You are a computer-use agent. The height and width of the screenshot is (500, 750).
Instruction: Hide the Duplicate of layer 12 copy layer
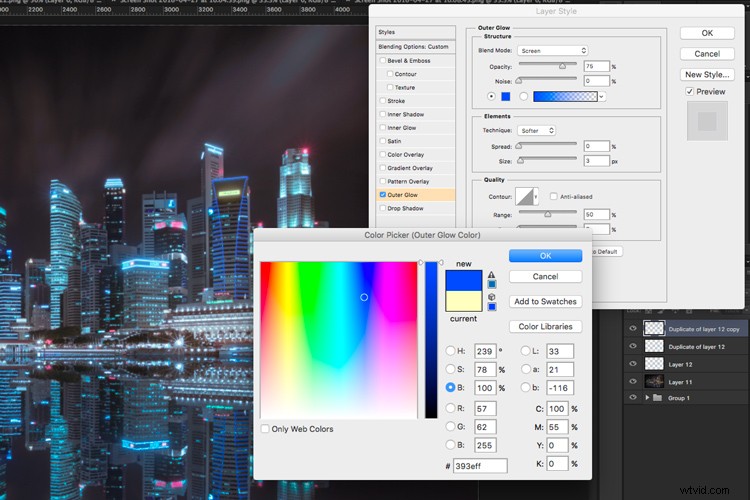pyautogui.click(x=633, y=328)
